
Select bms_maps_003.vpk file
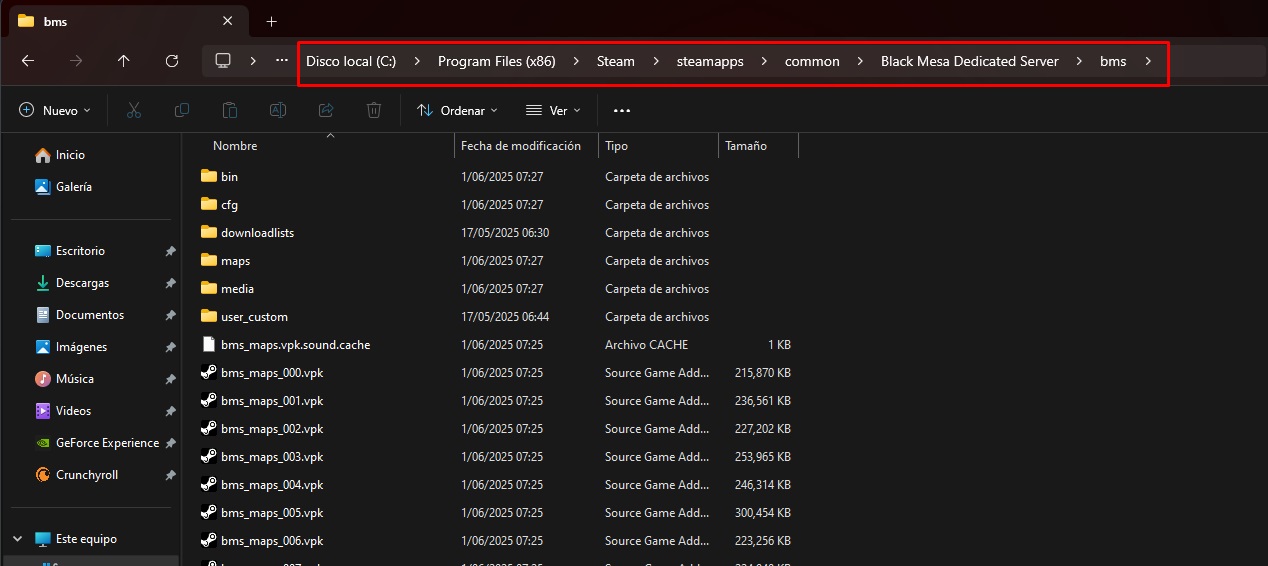(x=272, y=457)
